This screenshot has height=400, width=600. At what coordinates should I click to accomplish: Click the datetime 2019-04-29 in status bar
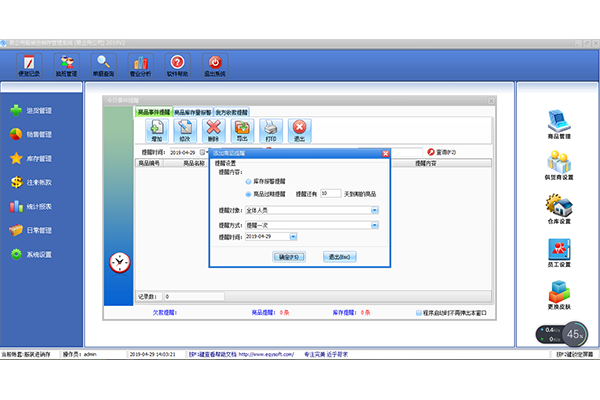click(152, 354)
